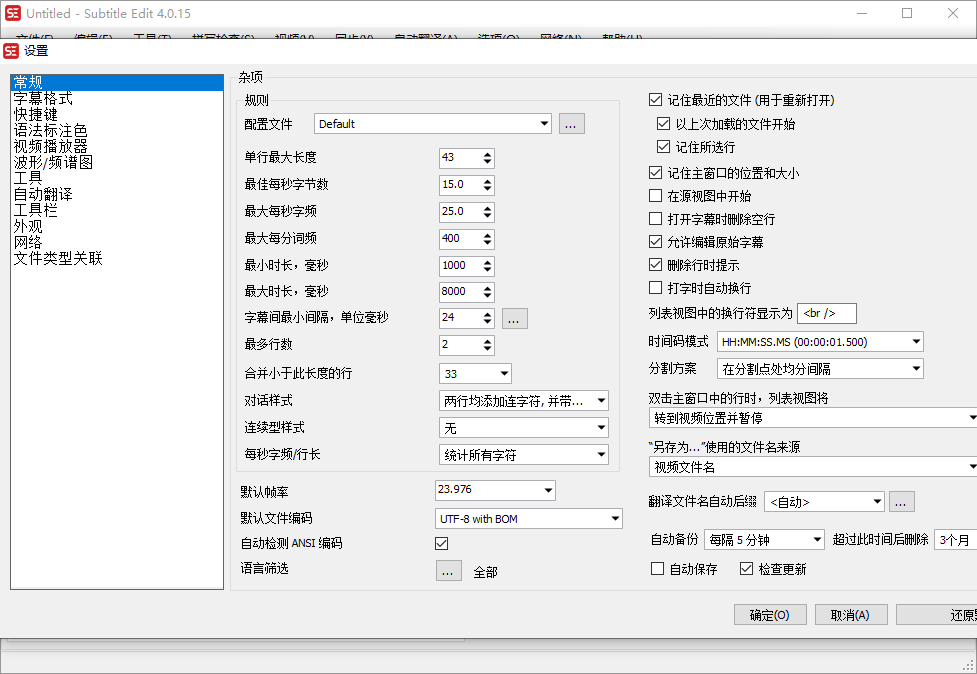Open "..." settings beside 字幕间最小间隔

click(514, 319)
